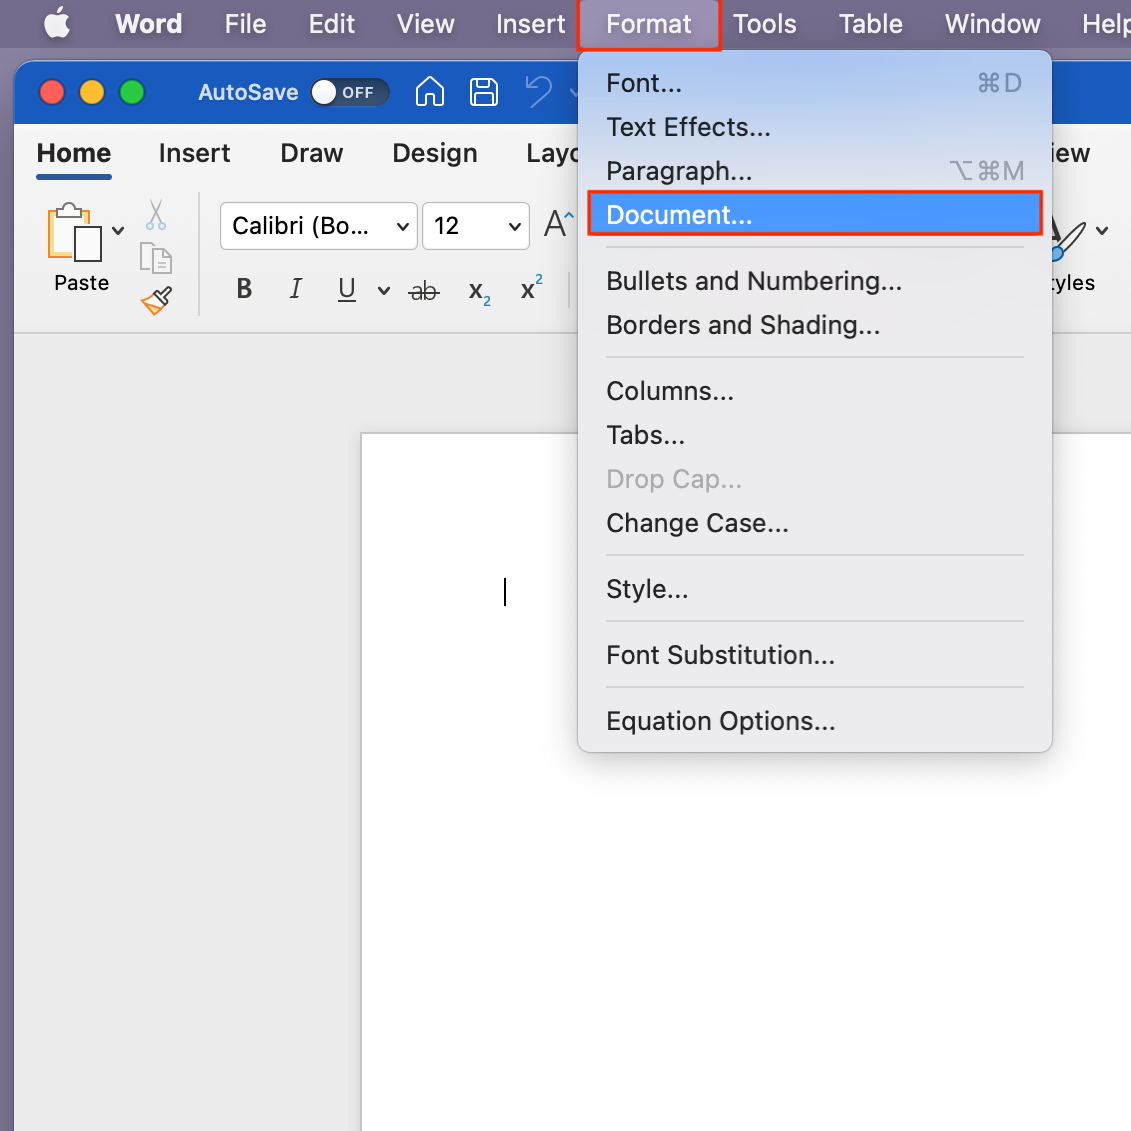Click the Cut scissors icon
The width and height of the screenshot is (1131, 1131).
click(156, 215)
